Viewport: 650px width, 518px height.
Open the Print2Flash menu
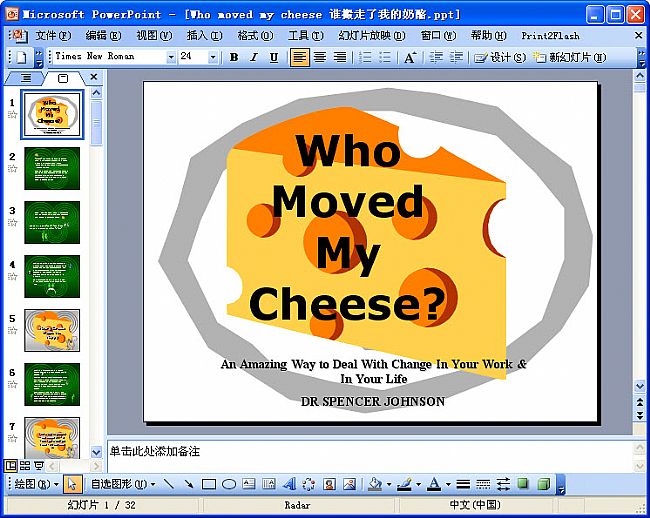pos(550,36)
